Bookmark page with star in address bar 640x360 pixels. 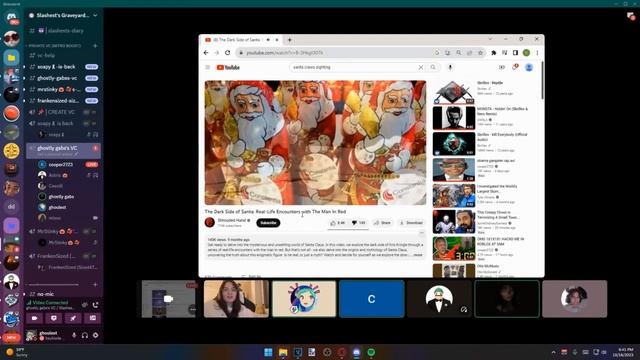480,53
